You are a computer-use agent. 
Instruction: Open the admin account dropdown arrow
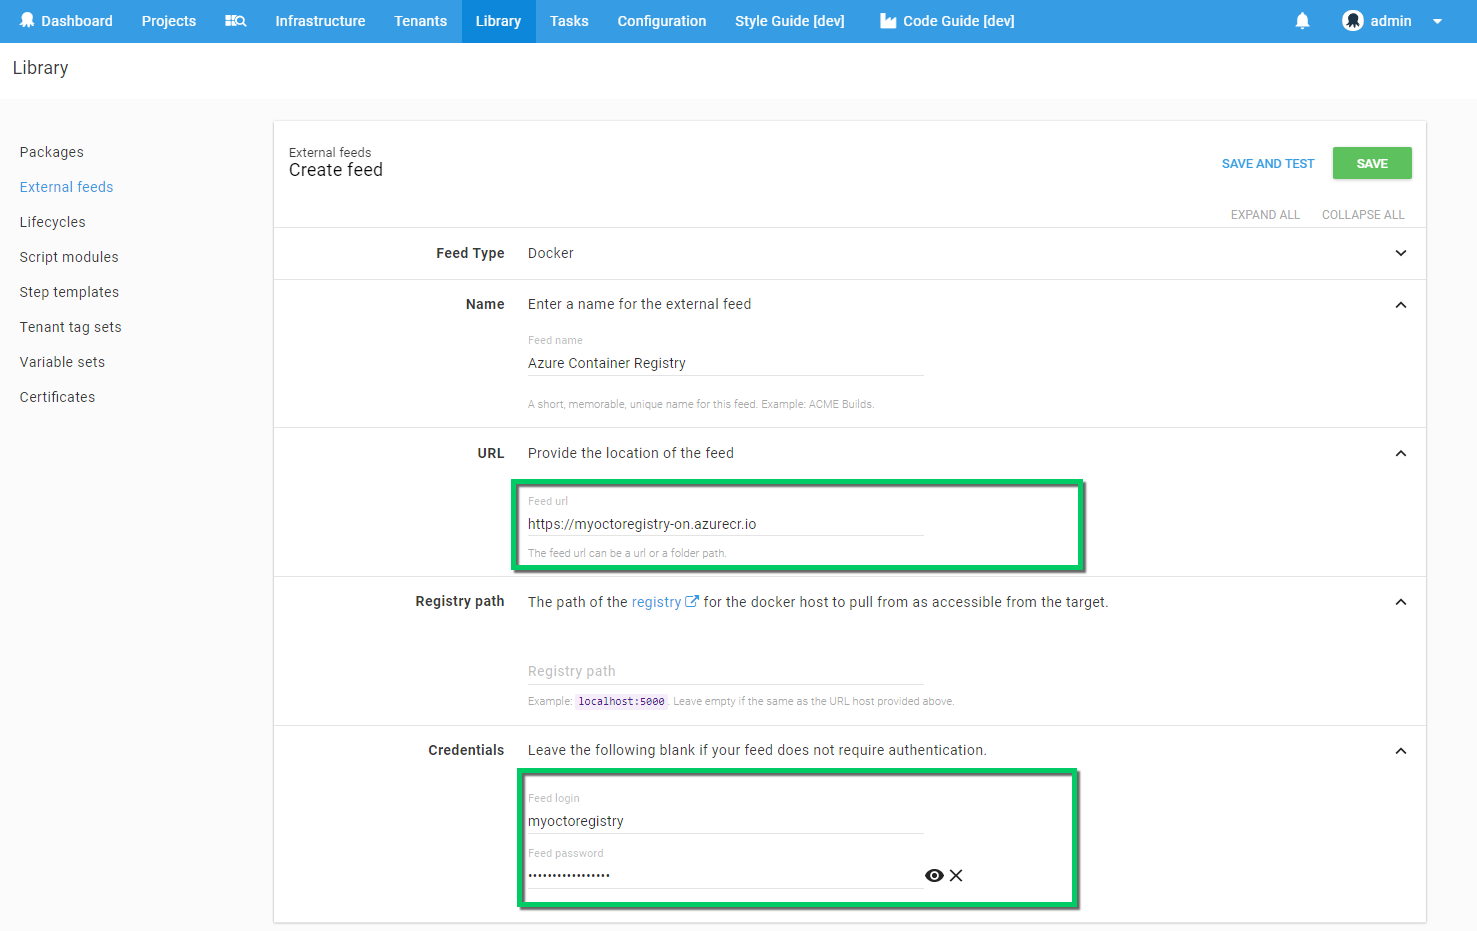pyautogui.click(x=1437, y=20)
